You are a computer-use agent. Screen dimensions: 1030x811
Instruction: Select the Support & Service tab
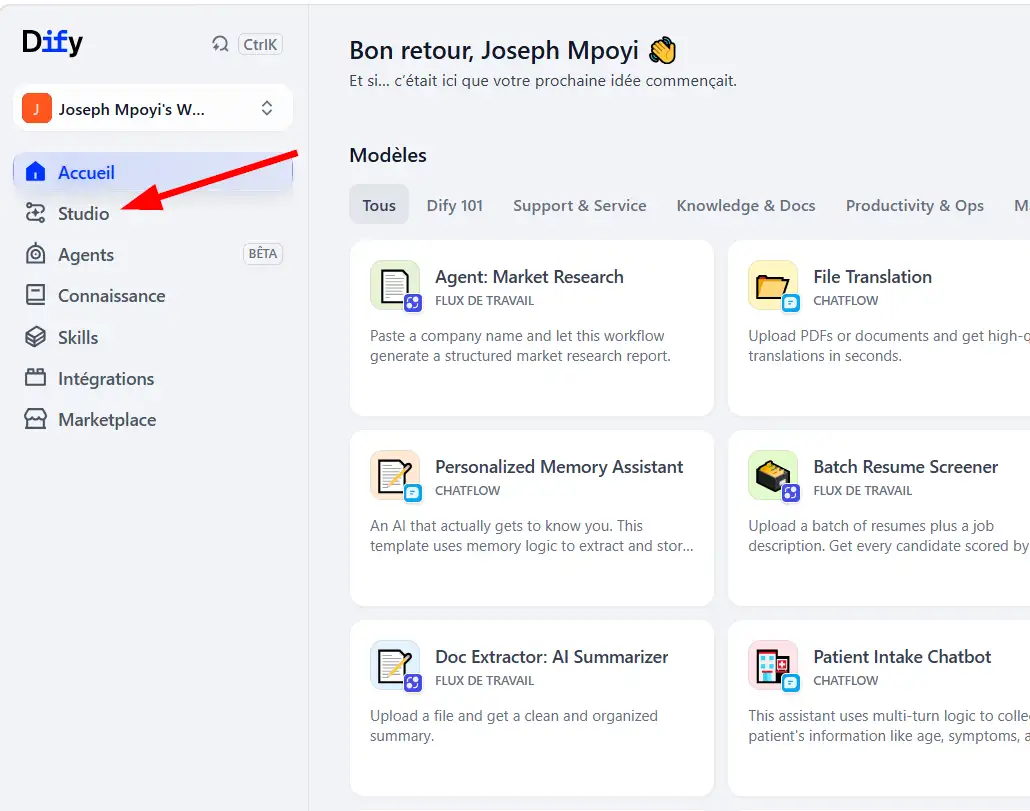(579, 205)
